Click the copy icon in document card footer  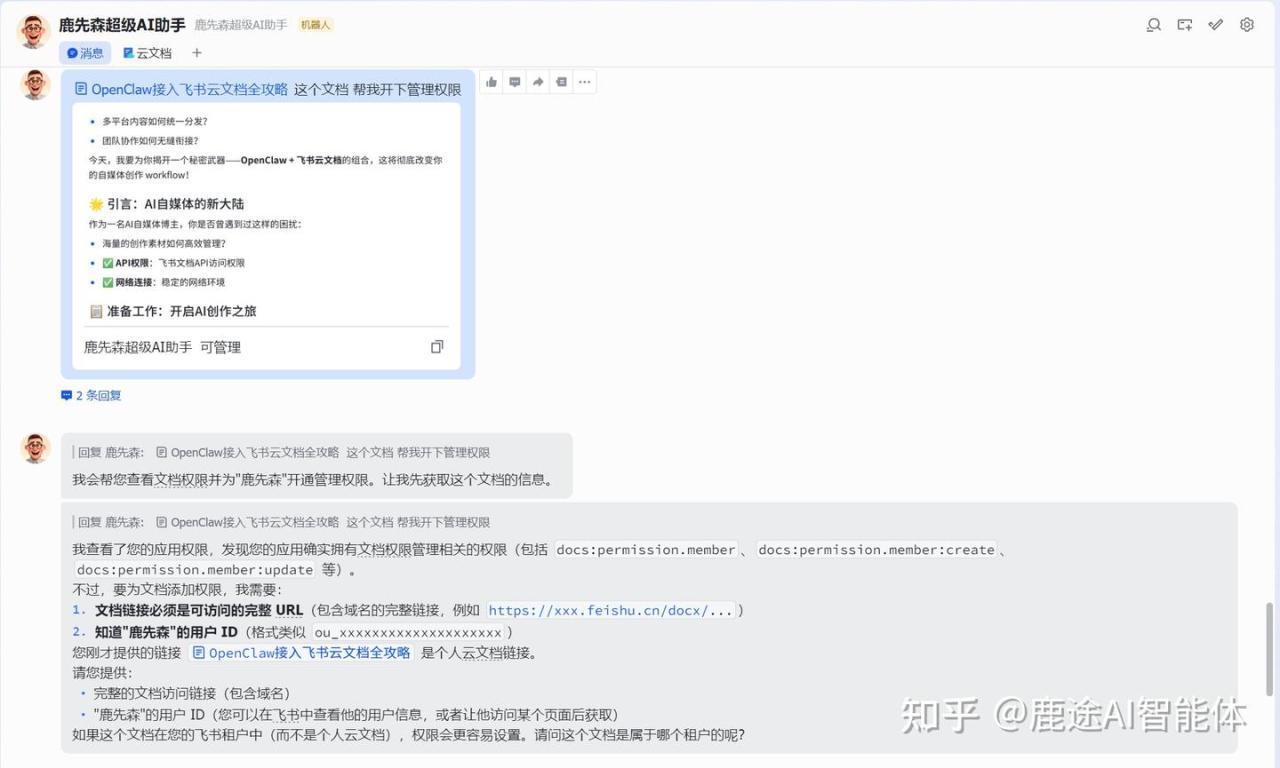tap(437, 347)
